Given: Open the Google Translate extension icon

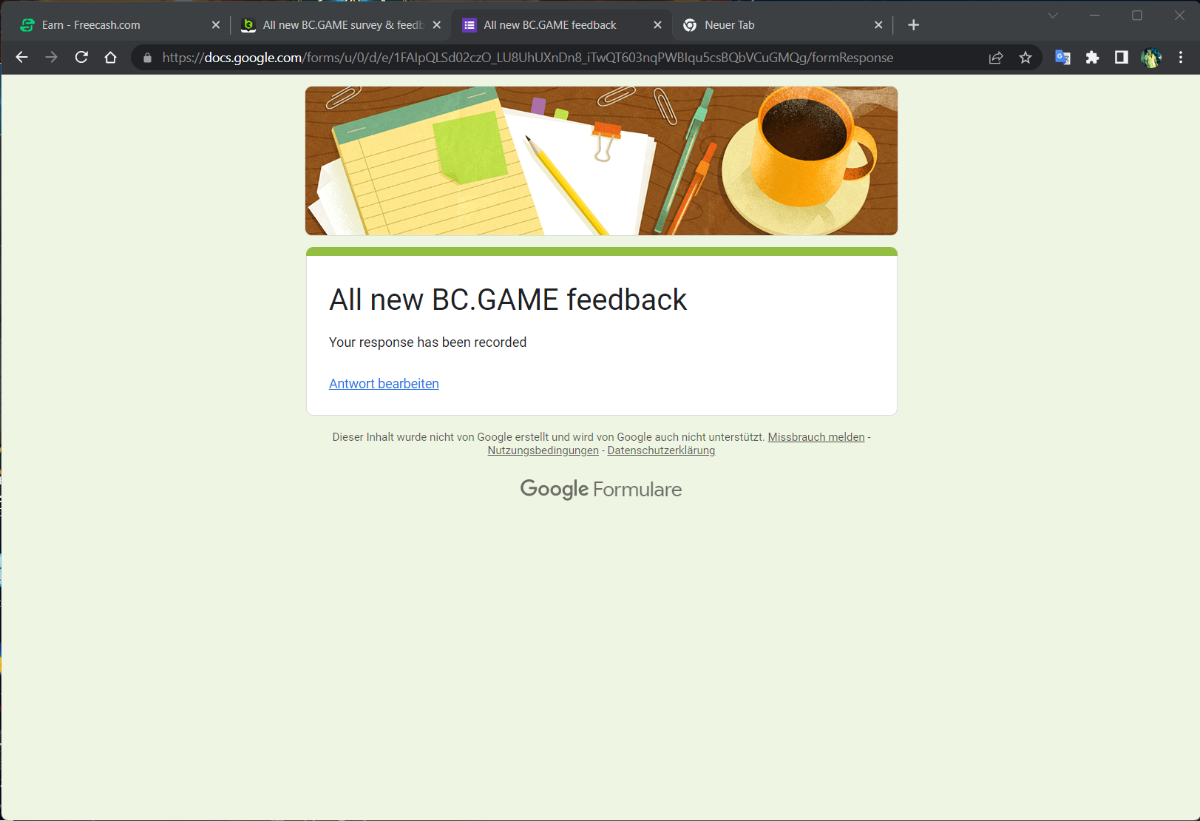Looking at the screenshot, I should tap(1063, 58).
